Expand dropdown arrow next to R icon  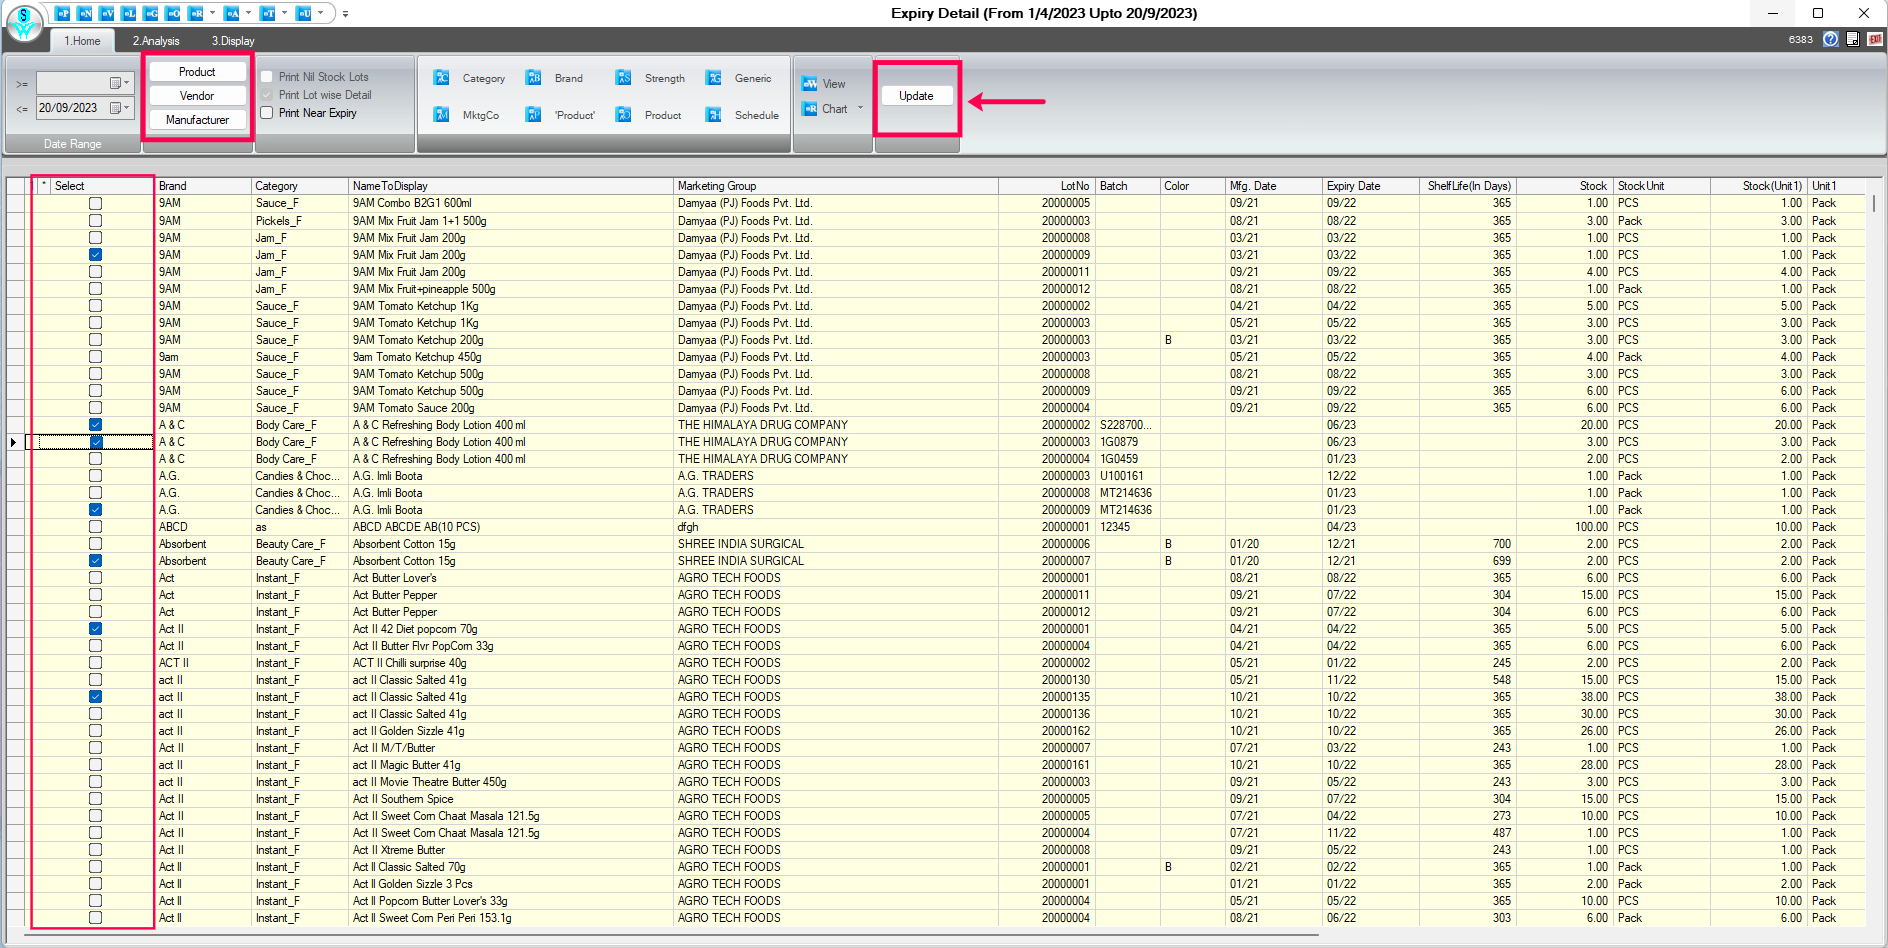212,13
